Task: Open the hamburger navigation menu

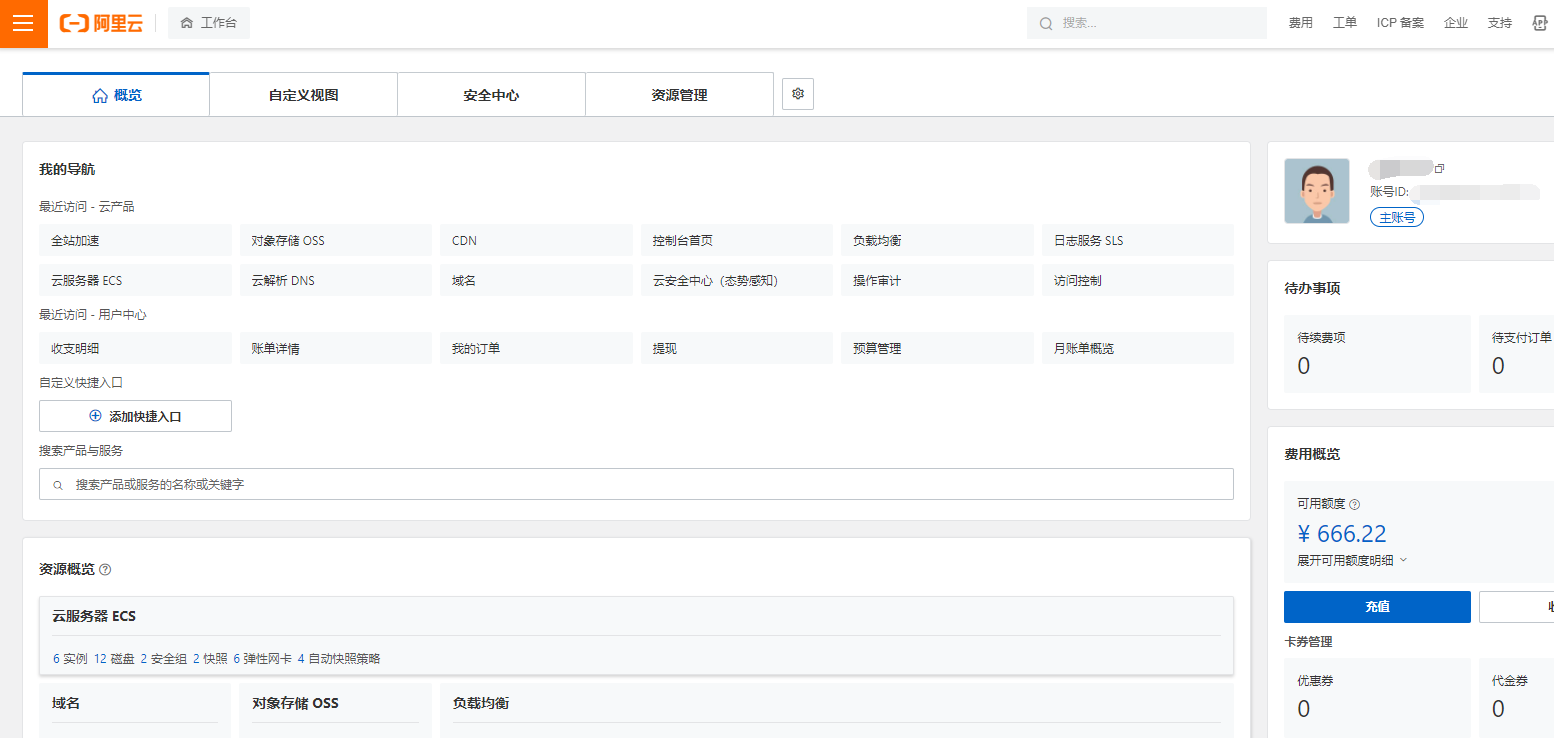Action: [x=23, y=23]
